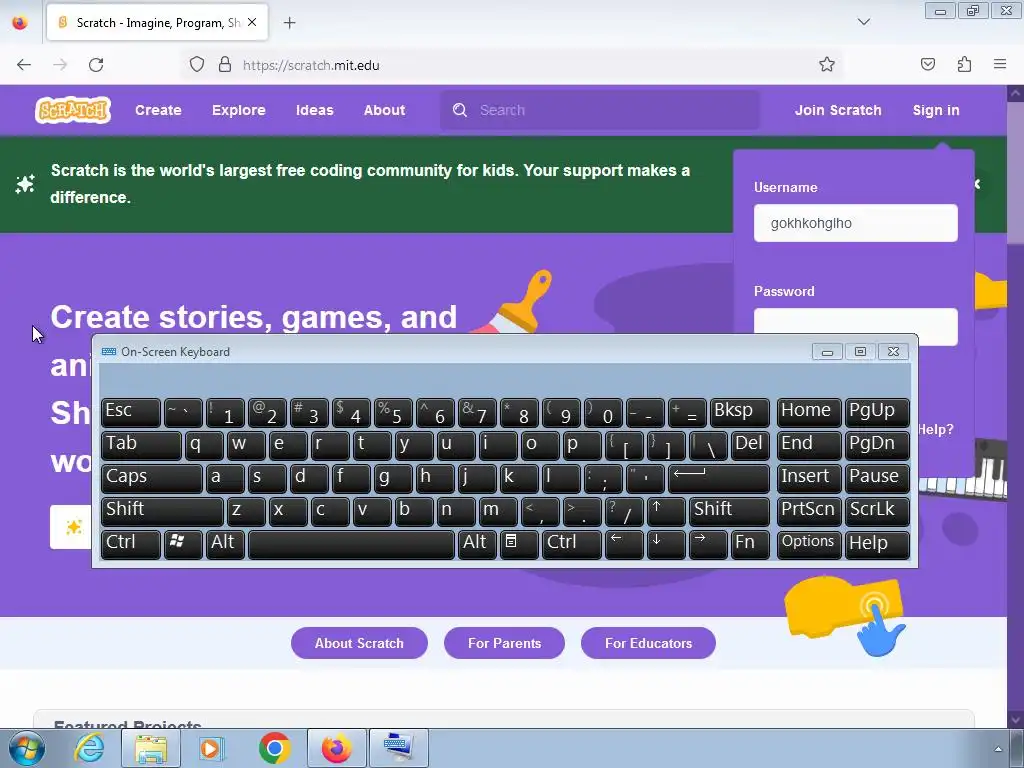Open the Ideas menu item
The width and height of the screenshot is (1024, 768).
click(x=314, y=110)
